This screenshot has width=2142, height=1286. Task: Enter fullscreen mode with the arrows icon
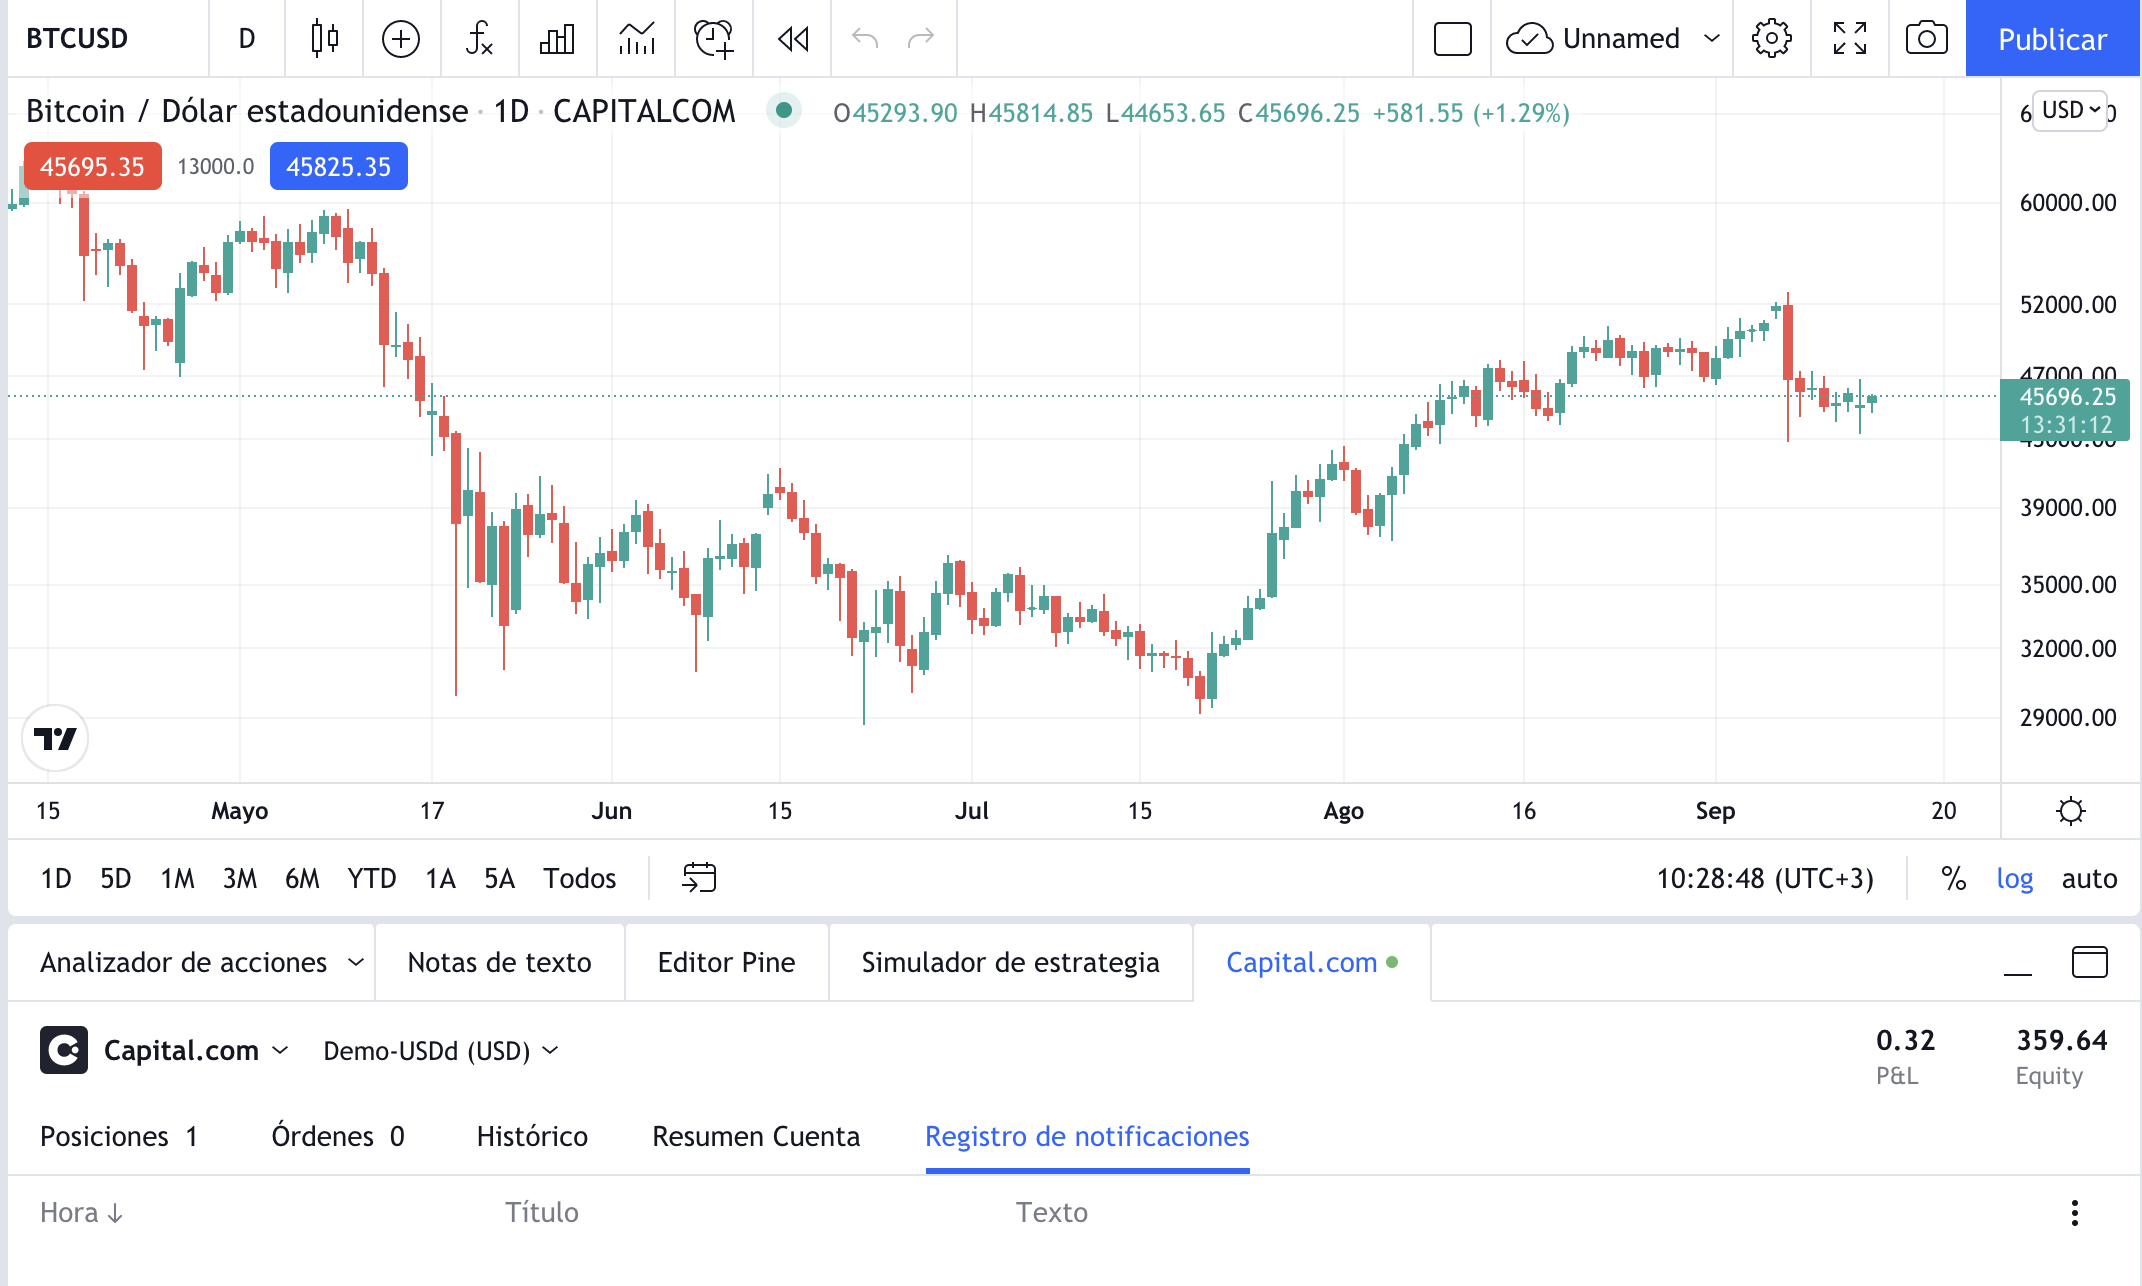[1849, 39]
